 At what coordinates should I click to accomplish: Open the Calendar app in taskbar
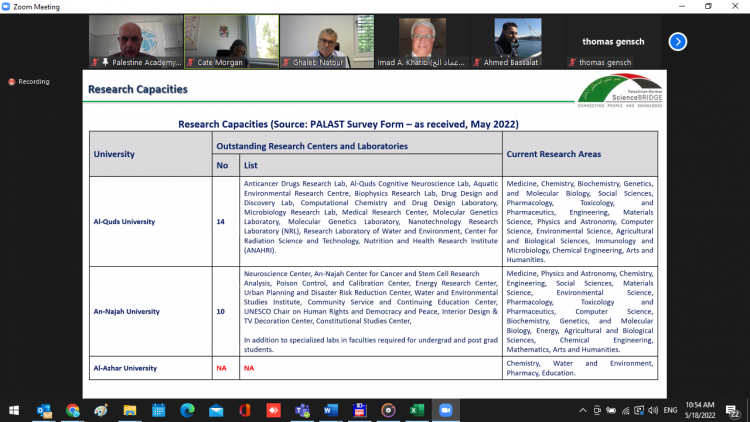click(x=158, y=411)
